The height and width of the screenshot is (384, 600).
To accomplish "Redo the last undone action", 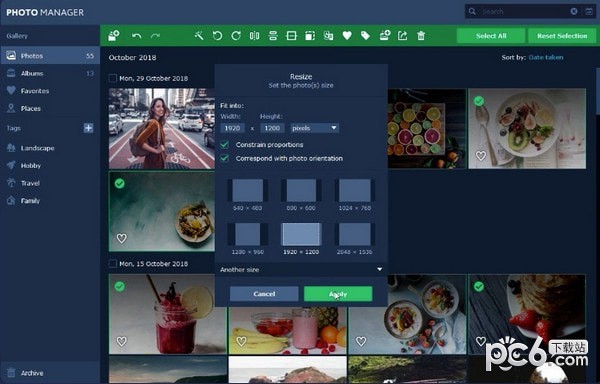I will tap(155, 36).
